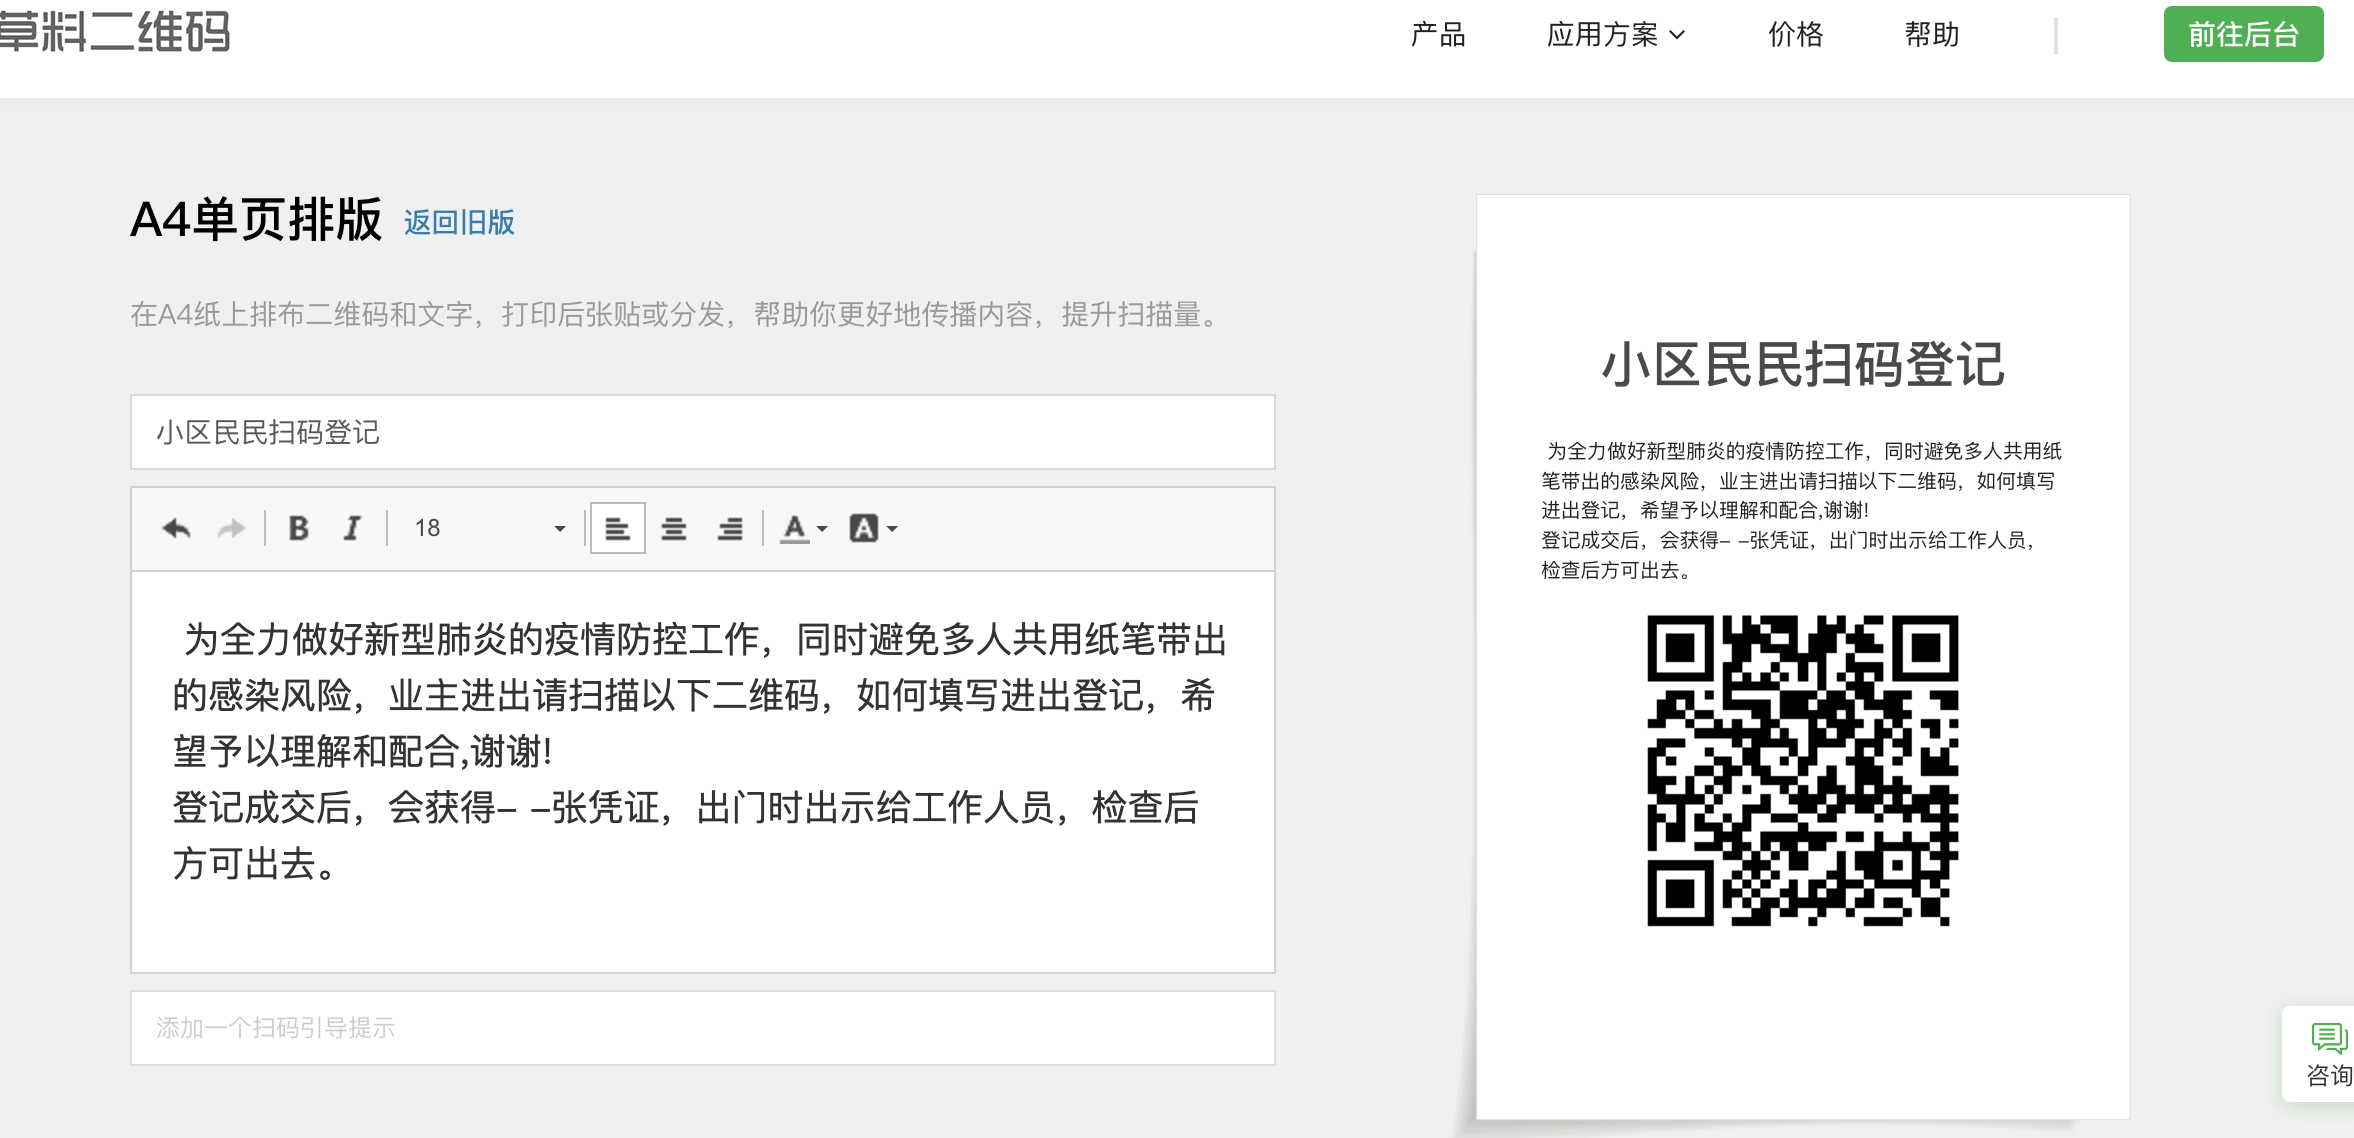Viewport: 2354px width, 1138px height.
Task: Click the title field 小区民民扫码登记
Action: point(703,432)
